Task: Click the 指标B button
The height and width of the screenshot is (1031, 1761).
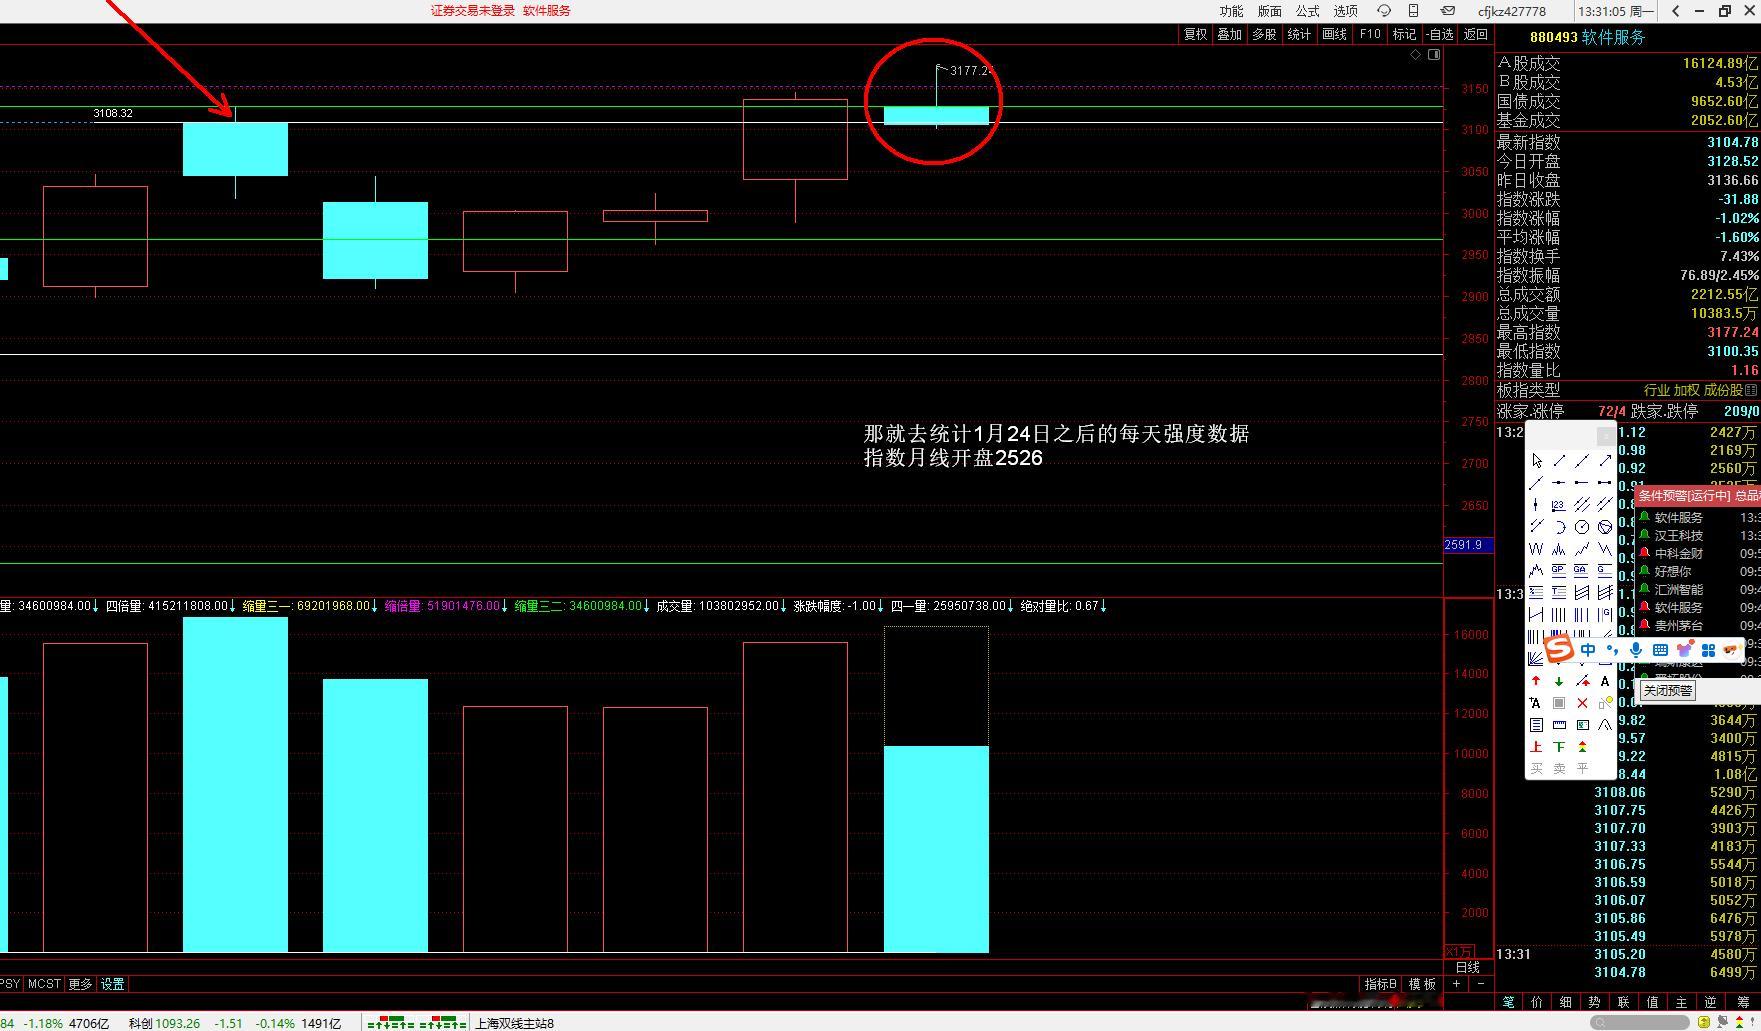Action: 1381,984
